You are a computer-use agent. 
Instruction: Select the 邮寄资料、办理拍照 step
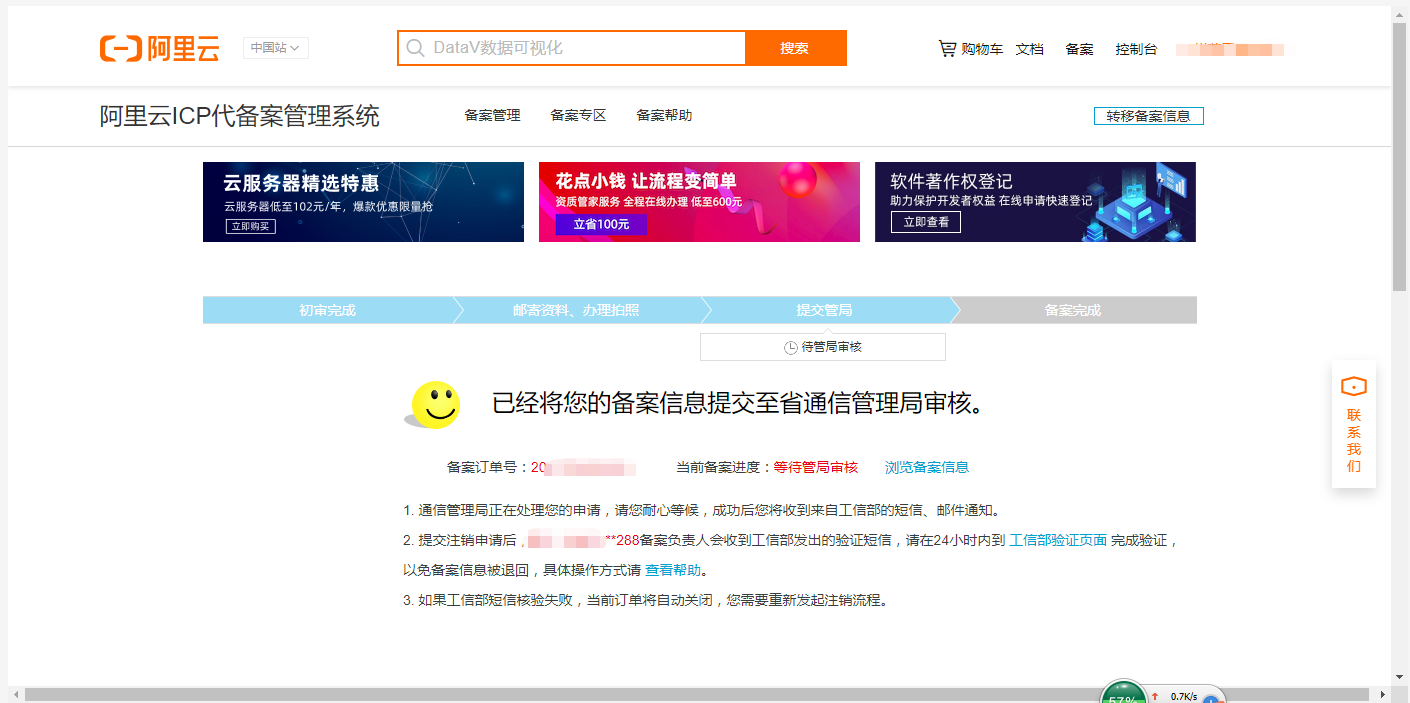(x=576, y=310)
